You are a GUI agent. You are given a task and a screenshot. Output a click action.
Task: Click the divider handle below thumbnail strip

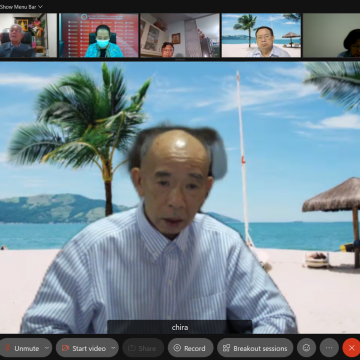coord(180,59)
